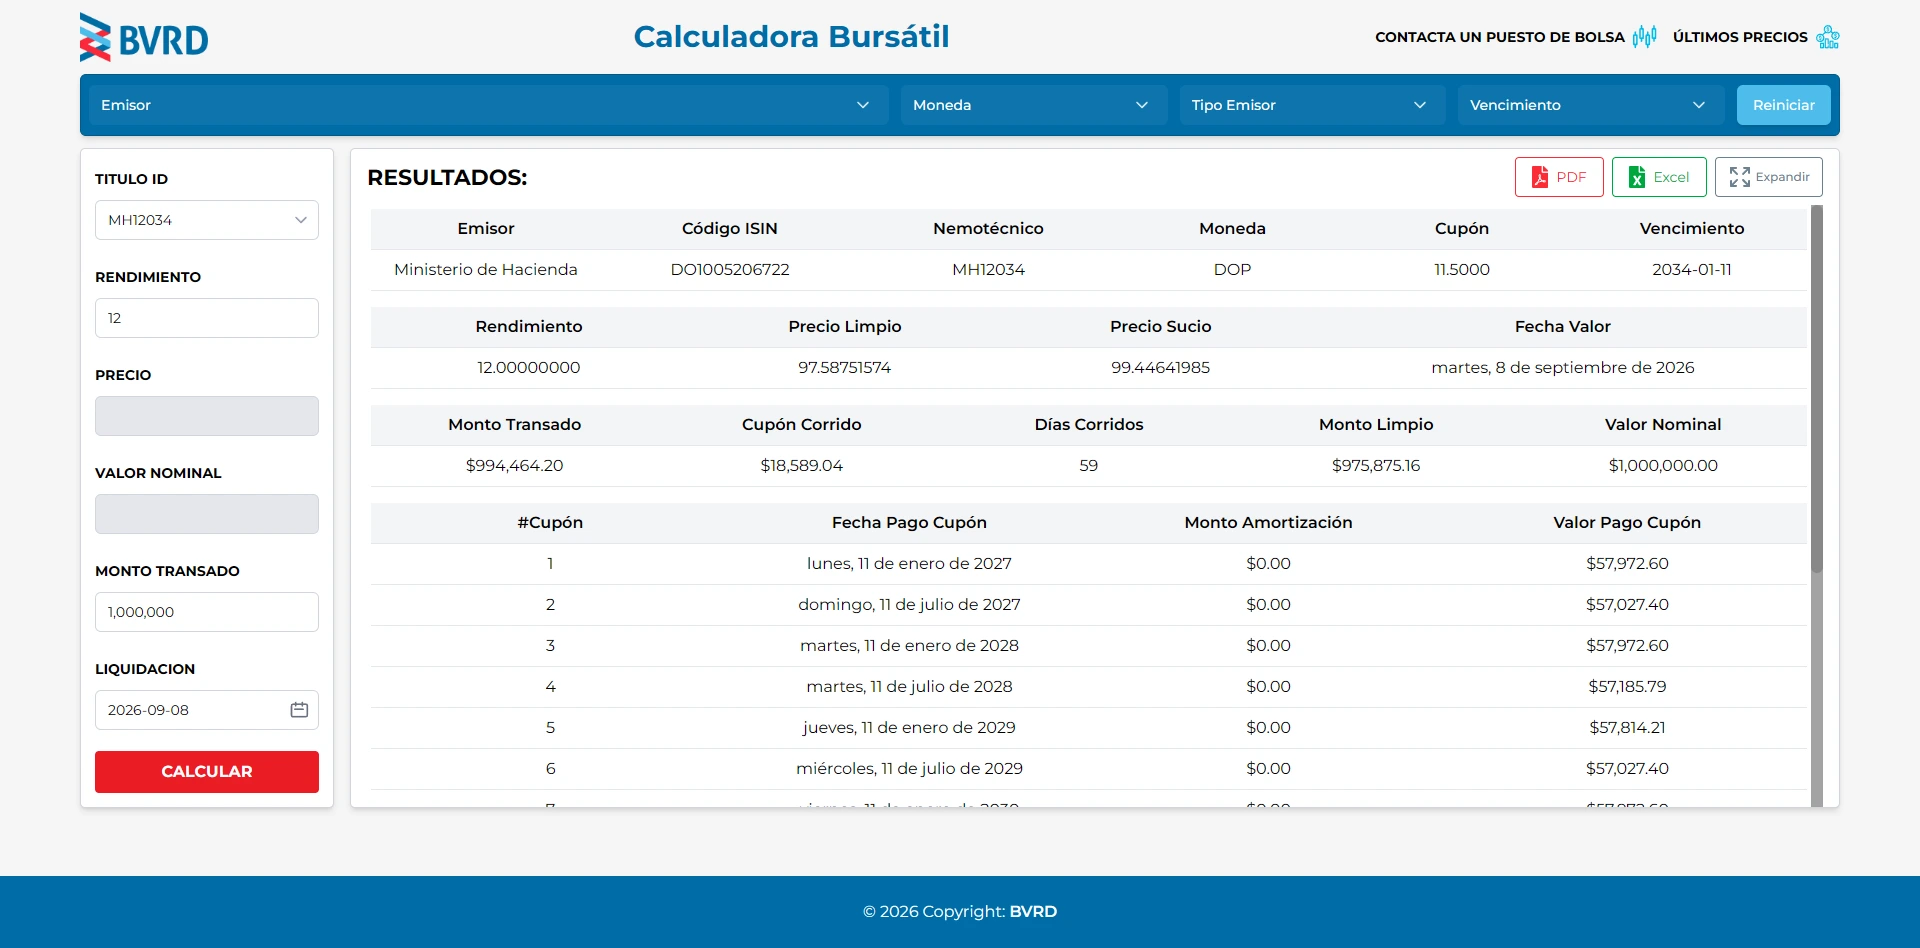Open the Titulo ID MH12034 dropdown
This screenshot has width=1920, height=948.
click(207, 220)
